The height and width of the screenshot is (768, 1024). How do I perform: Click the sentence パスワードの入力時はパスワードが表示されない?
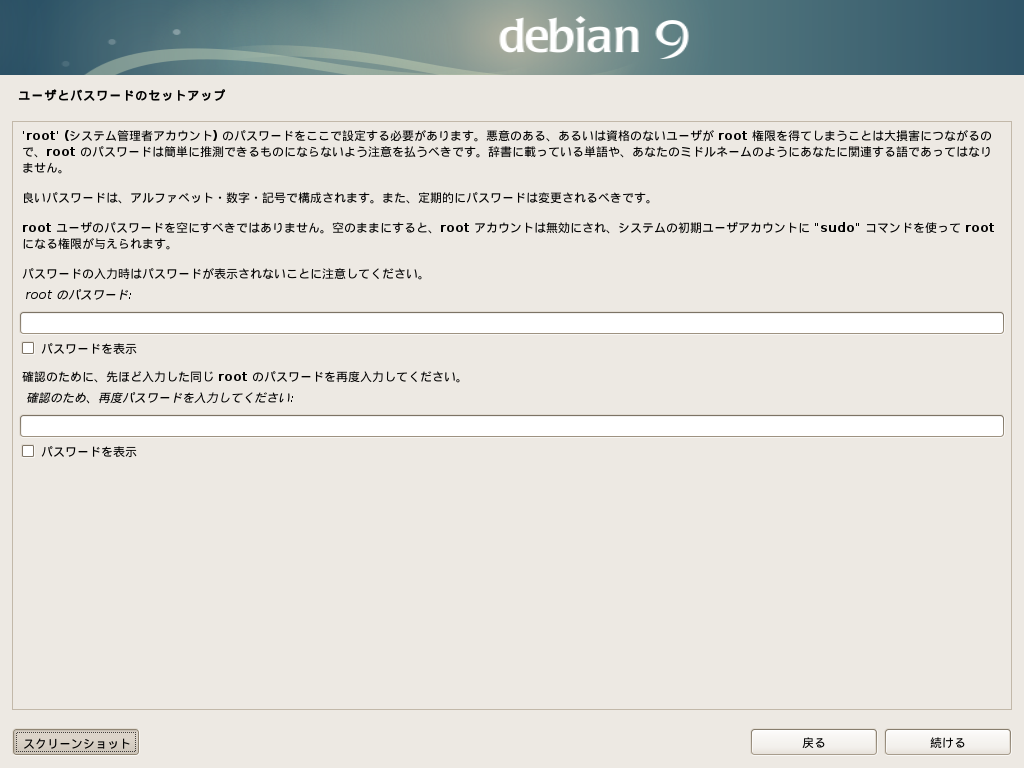point(223,274)
